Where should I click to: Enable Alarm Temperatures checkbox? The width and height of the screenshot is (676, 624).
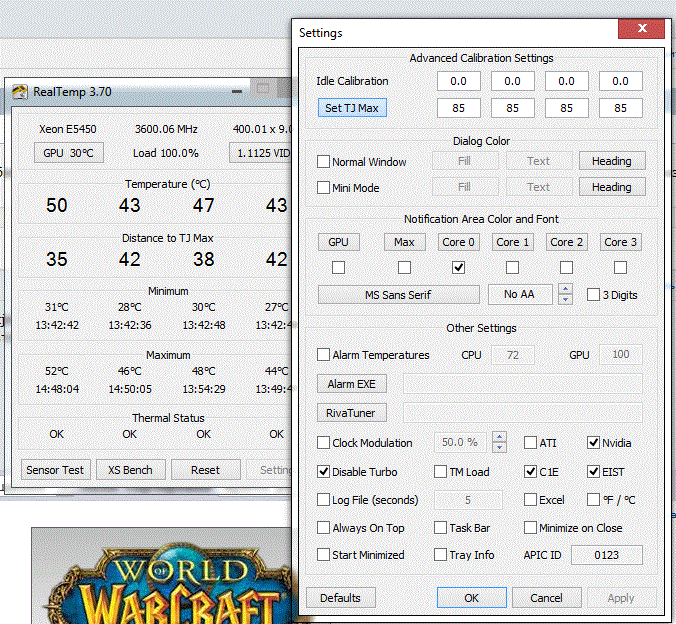(x=323, y=355)
